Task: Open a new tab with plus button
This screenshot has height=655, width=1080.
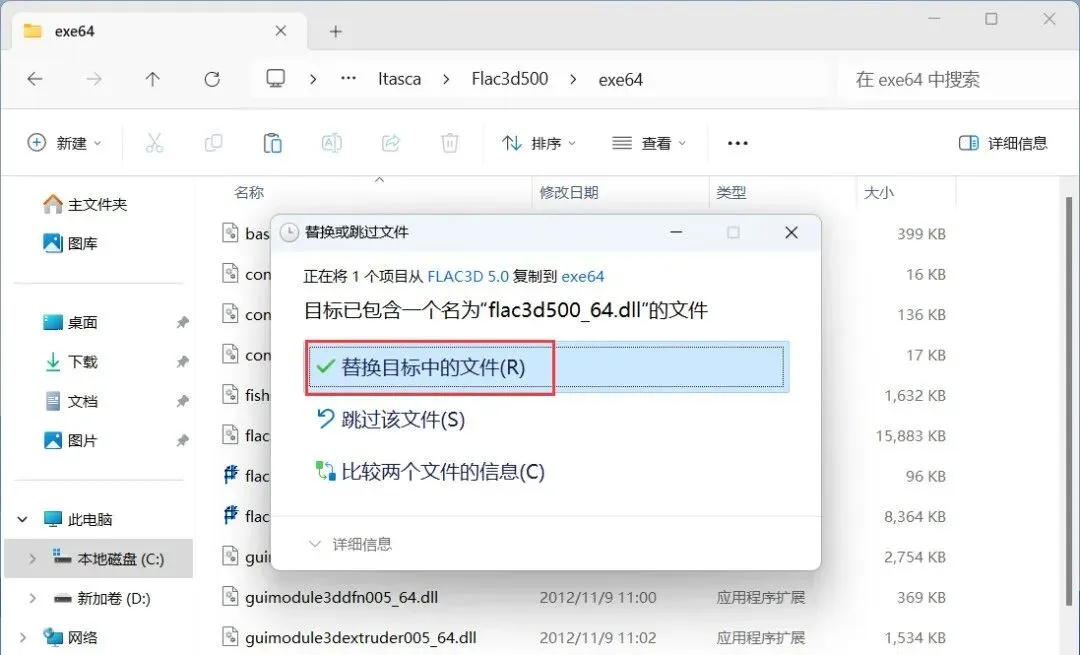Action: pyautogui.click(x=335, y=31)
